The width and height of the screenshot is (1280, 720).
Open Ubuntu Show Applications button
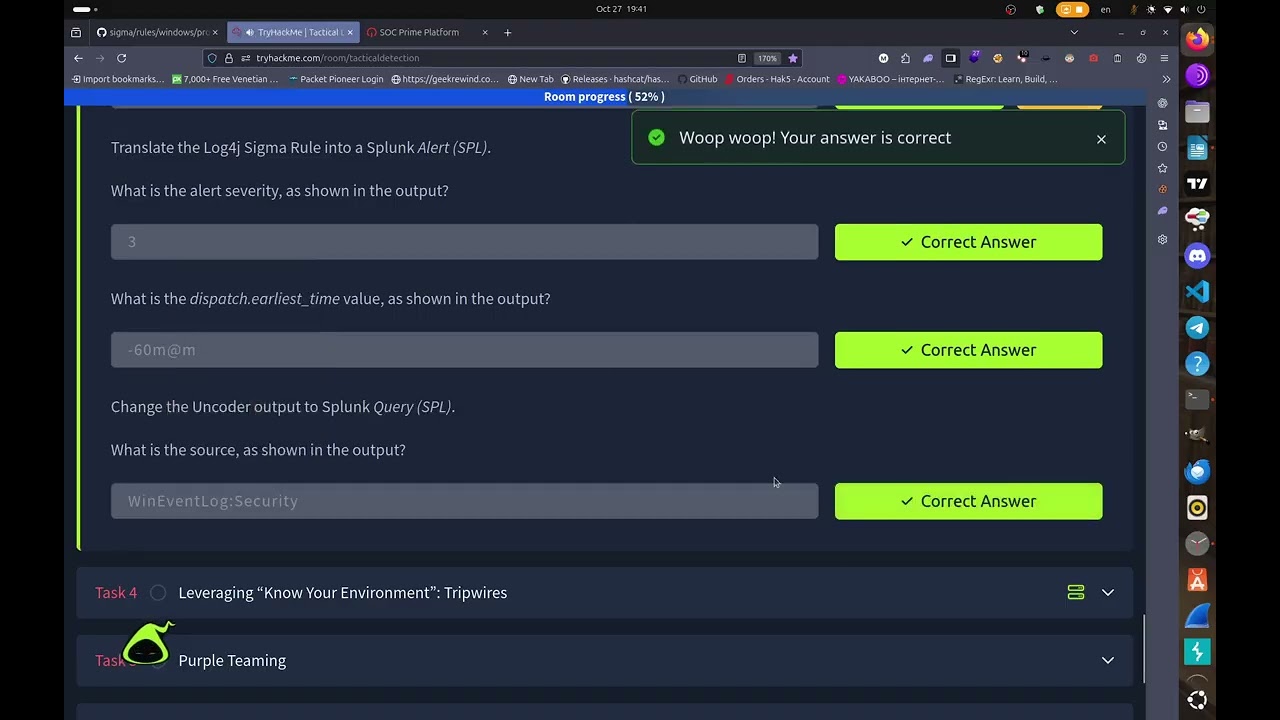(1197, 700)
